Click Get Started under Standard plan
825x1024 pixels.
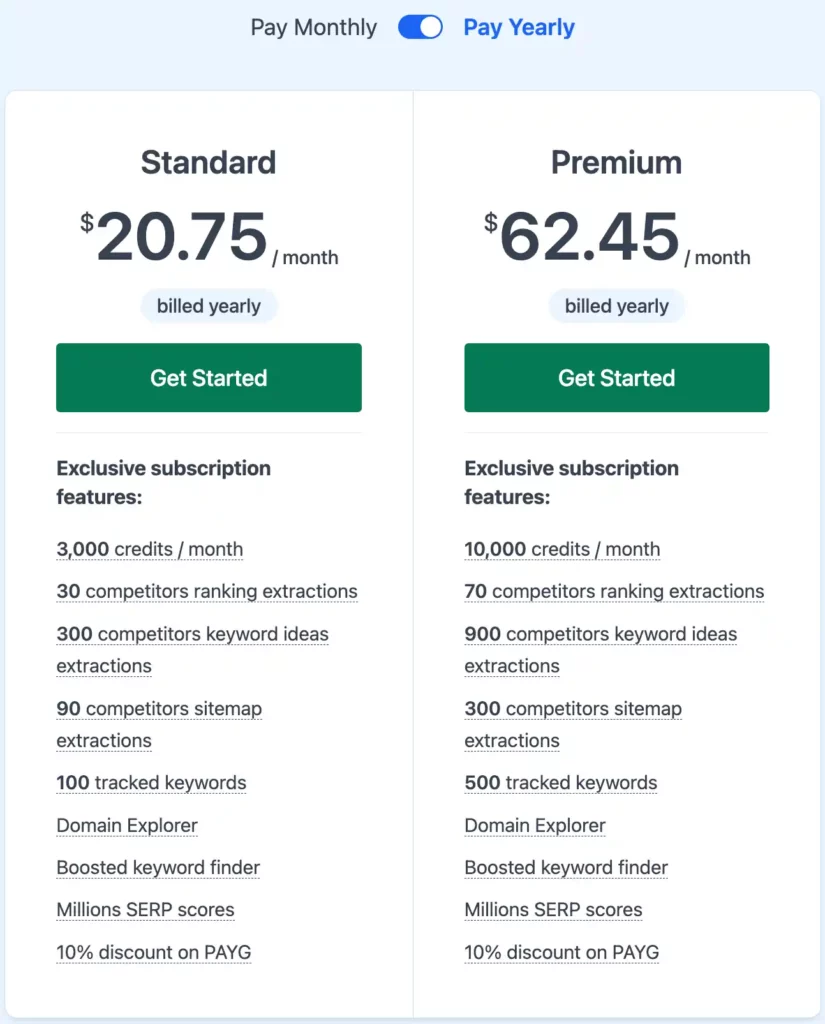(x=208, y=377)
